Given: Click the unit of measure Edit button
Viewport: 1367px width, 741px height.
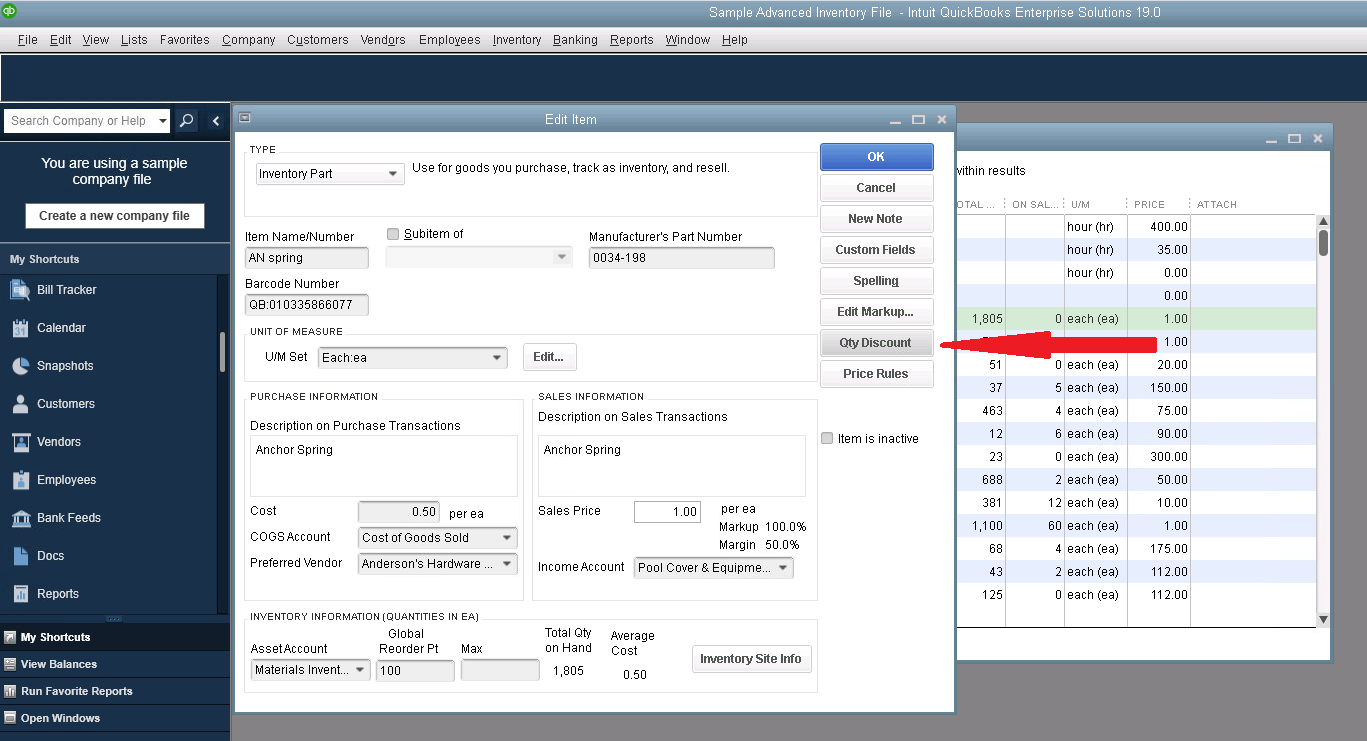Looking at the screenshot, I should tap(550, 357).
